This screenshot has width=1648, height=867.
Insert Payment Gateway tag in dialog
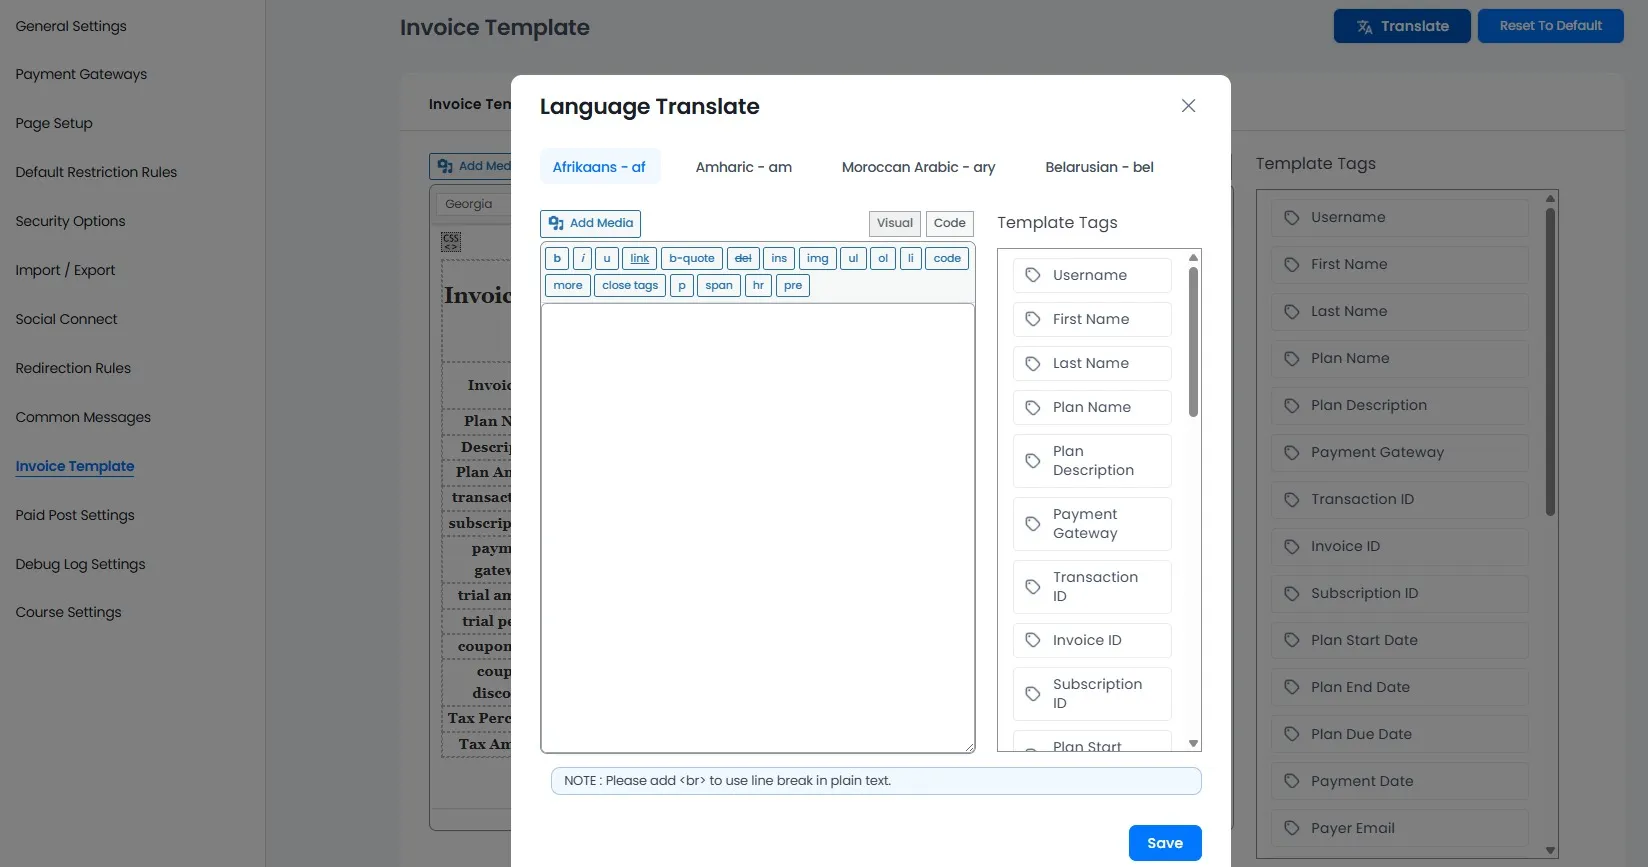[x=1092, y=524]
